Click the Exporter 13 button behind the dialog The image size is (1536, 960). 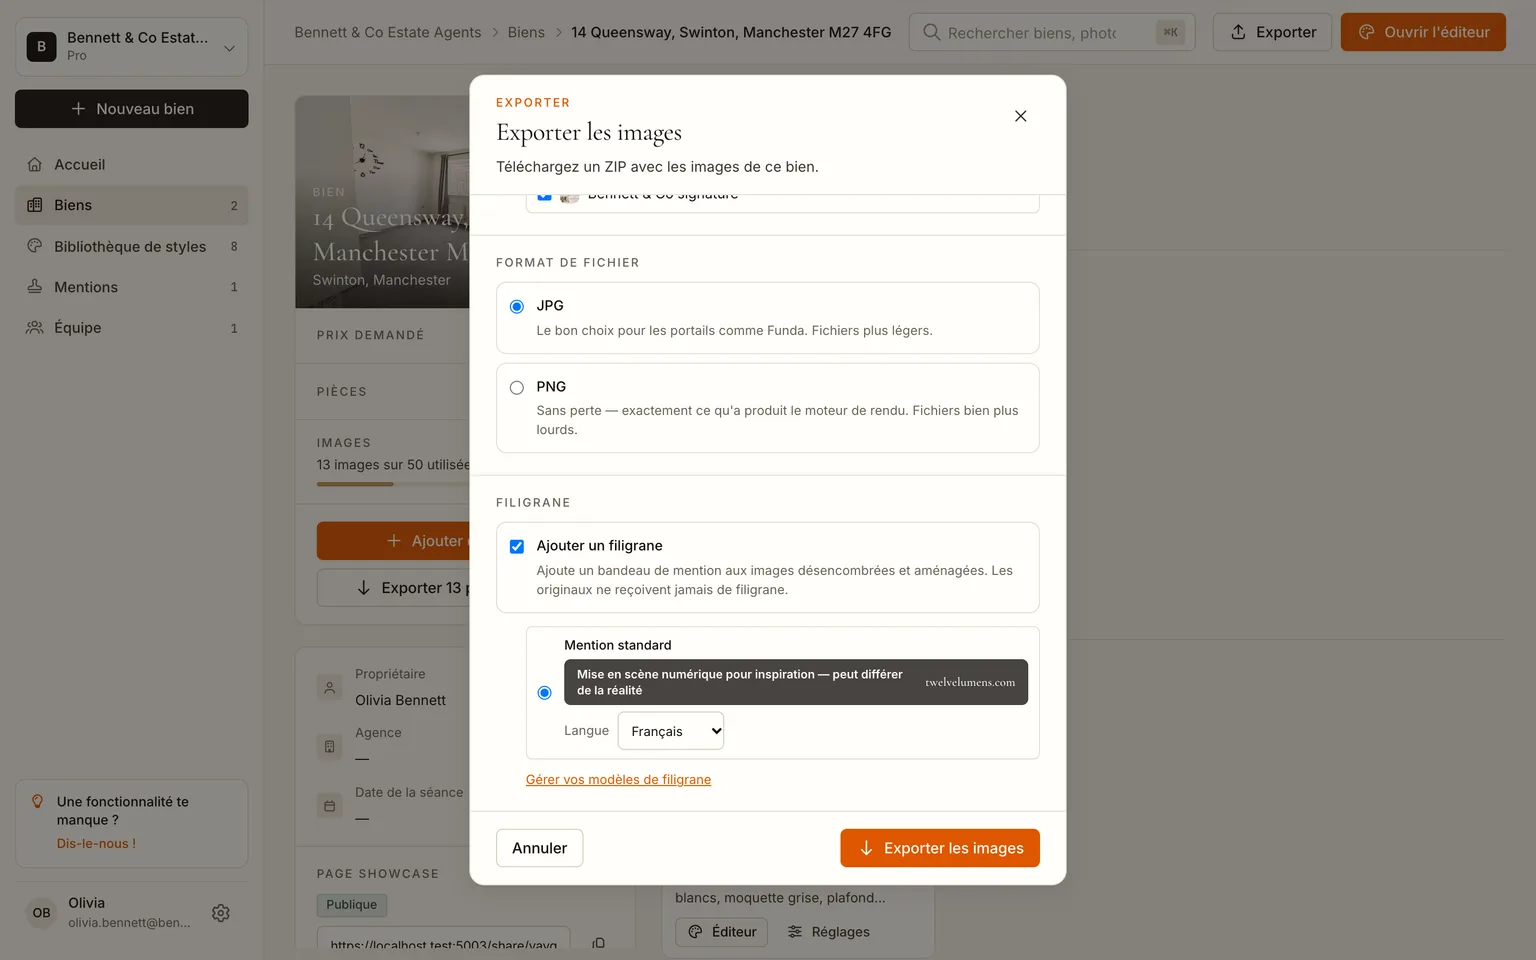click(393, 588)
